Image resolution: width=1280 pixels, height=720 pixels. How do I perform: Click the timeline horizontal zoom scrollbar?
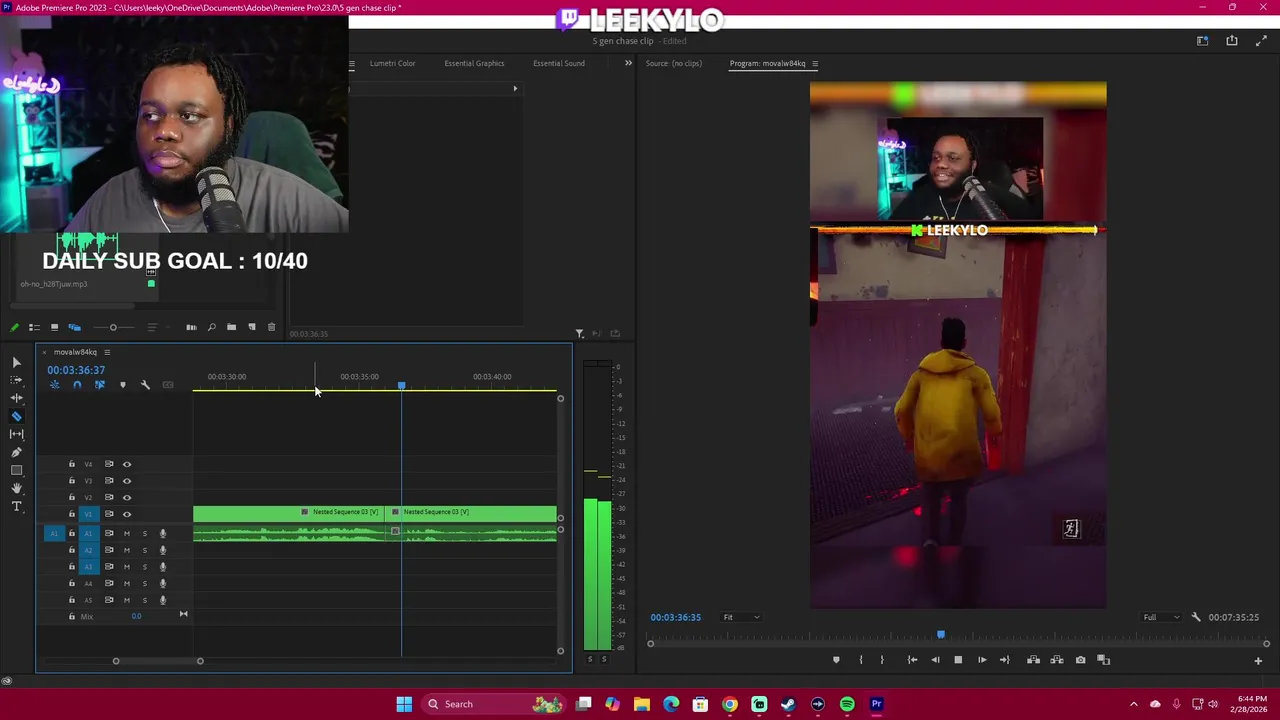coord(158,661)
